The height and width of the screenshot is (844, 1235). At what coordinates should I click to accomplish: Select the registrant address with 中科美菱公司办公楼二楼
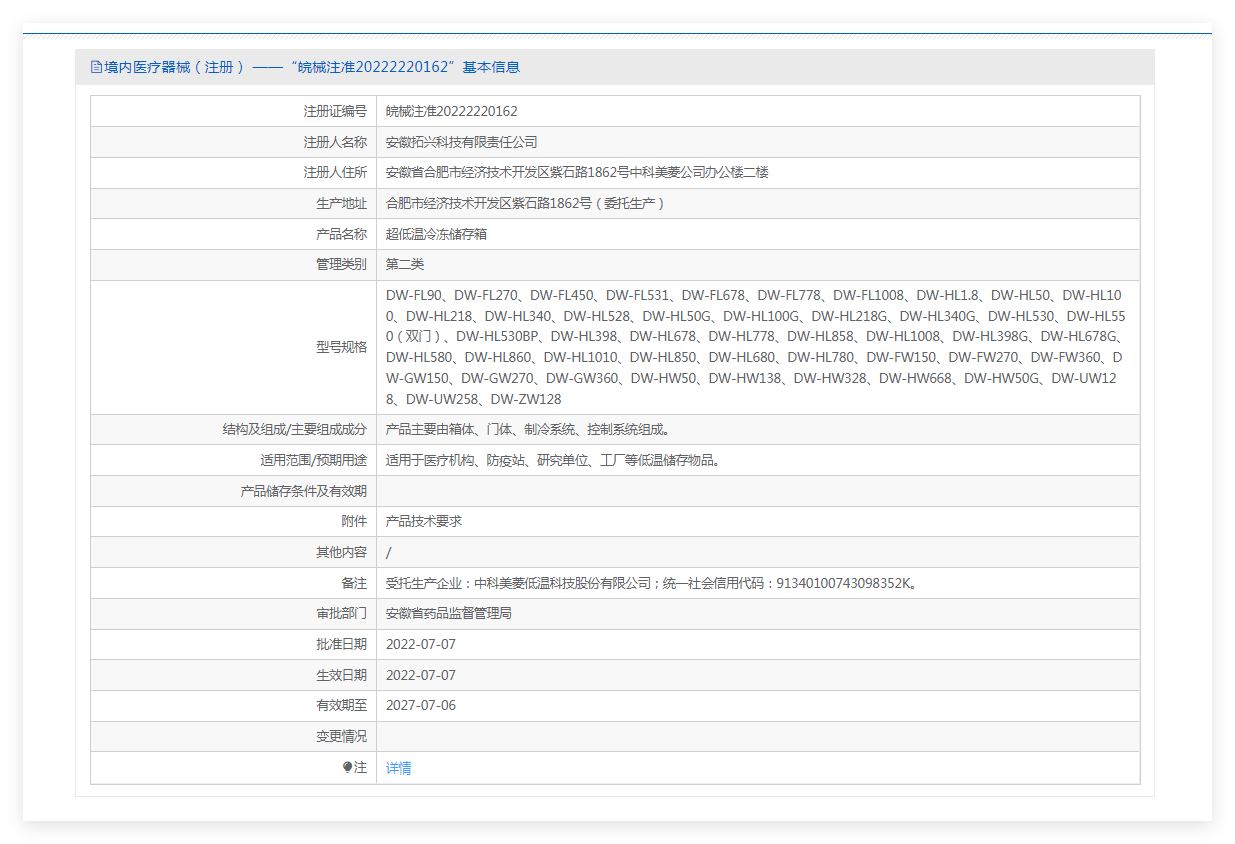click(577, 172)
